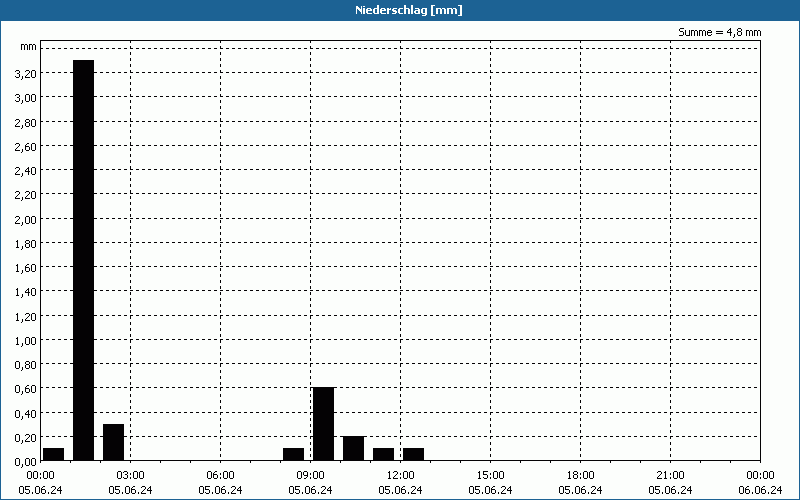The height and width of the screenshot is (500, 800).
Task: Click the 0,60 y-axis value
Action: pyautogui.click(x=26, y=389)
